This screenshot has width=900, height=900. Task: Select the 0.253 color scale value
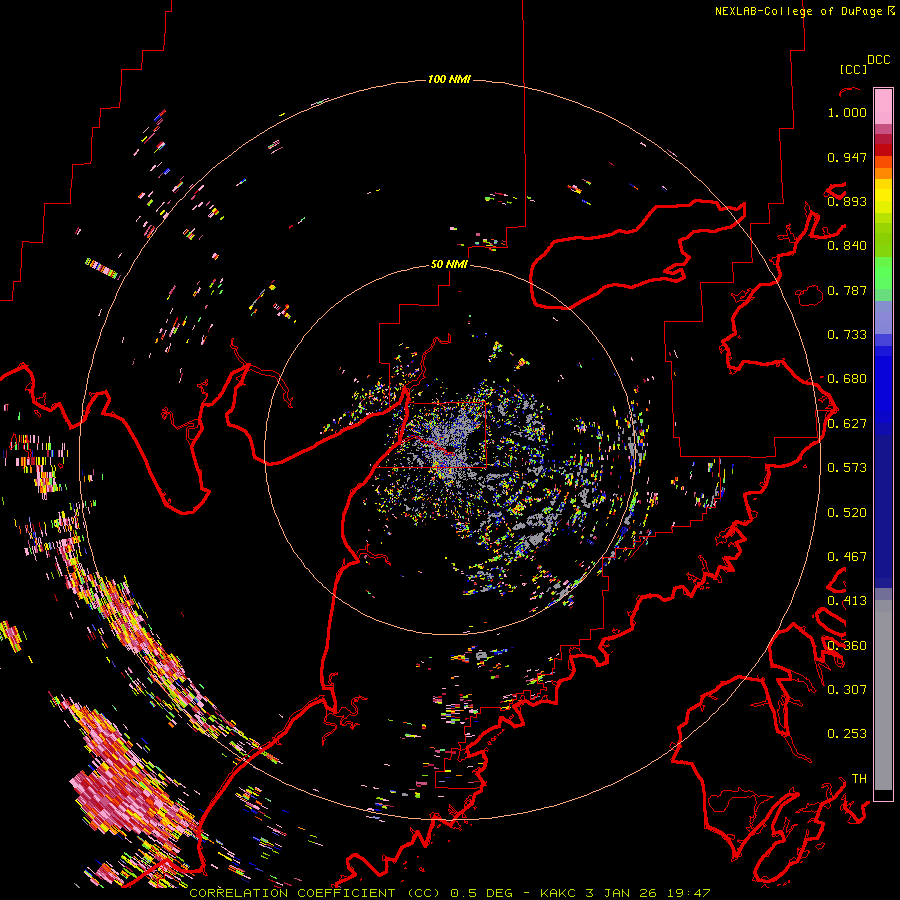click(x=847, y=734)
